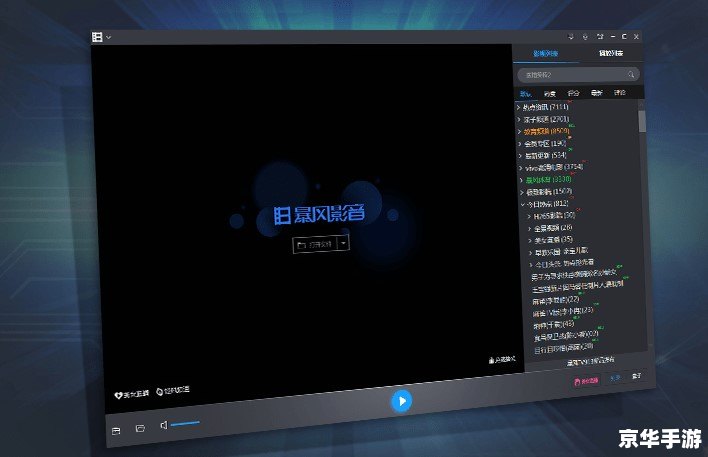Image resolution: width=708 pixels, height=457 pixels.
Task: Click the heart icon label in video corner
Action: click(131, 394)
